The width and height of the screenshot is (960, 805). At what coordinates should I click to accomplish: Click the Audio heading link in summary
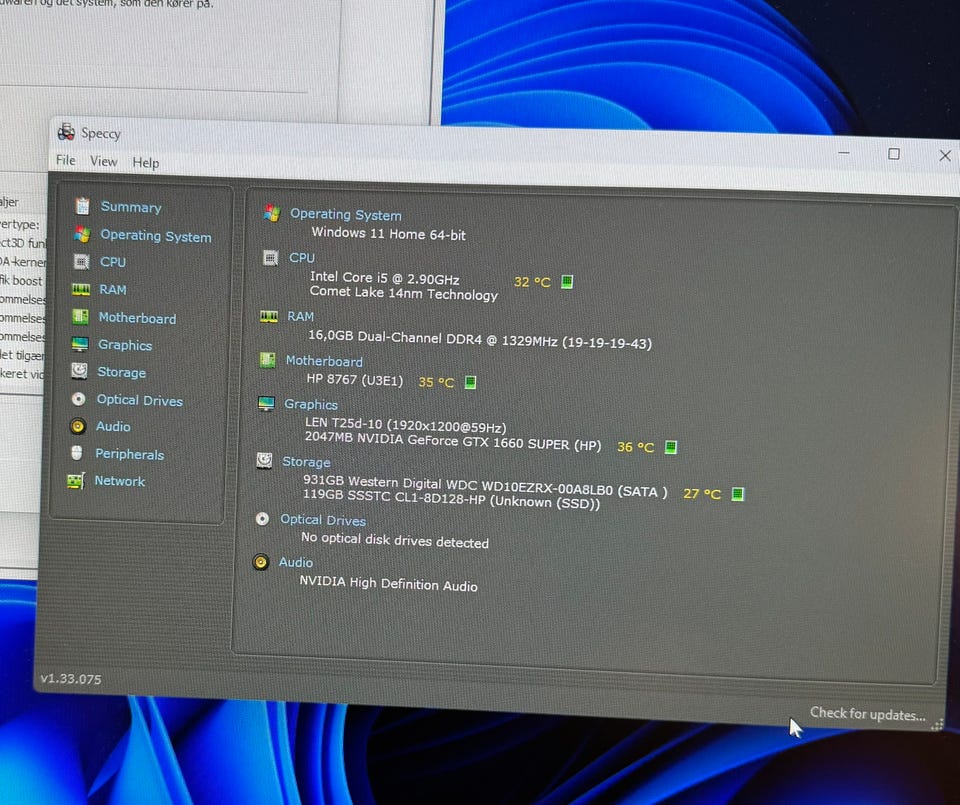point(296,562)
